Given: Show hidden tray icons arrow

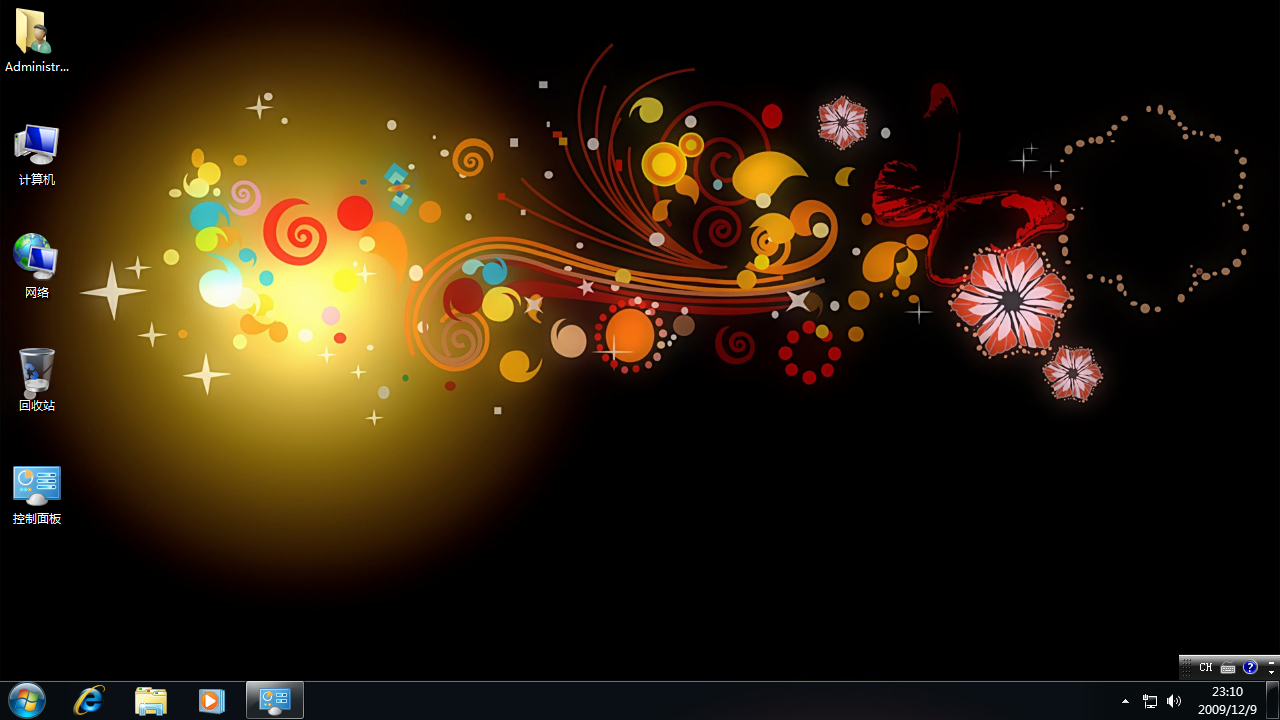Looking at the screenshot, I should 1125,702.
